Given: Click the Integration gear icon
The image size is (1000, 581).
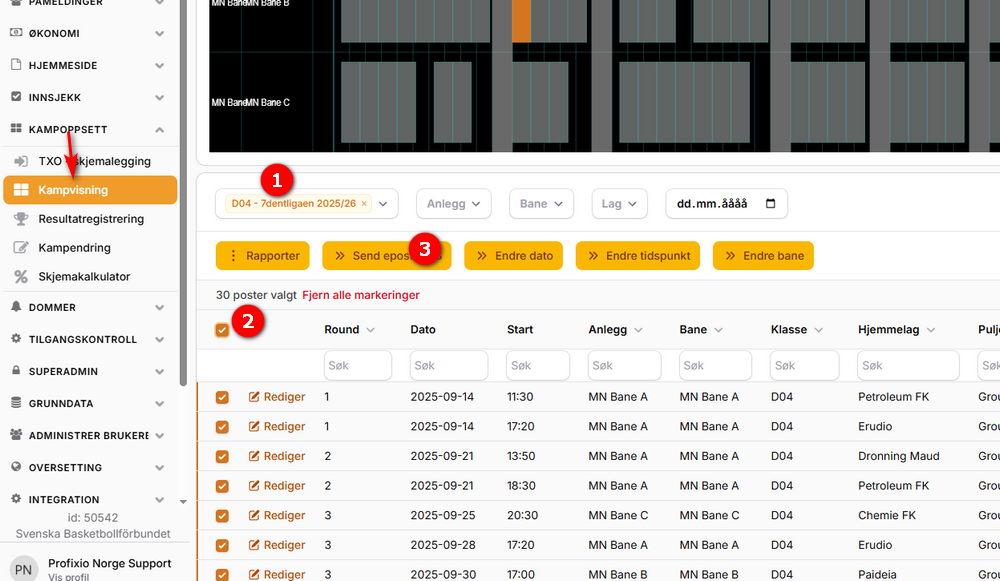Looking at the screenshot, I should (17, 499).
